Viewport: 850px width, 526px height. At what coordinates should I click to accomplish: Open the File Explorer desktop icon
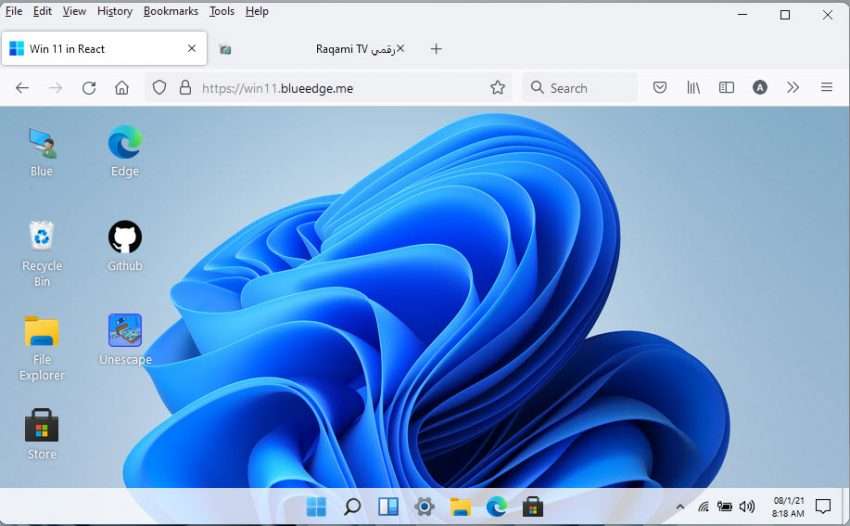tap(42, 348)
